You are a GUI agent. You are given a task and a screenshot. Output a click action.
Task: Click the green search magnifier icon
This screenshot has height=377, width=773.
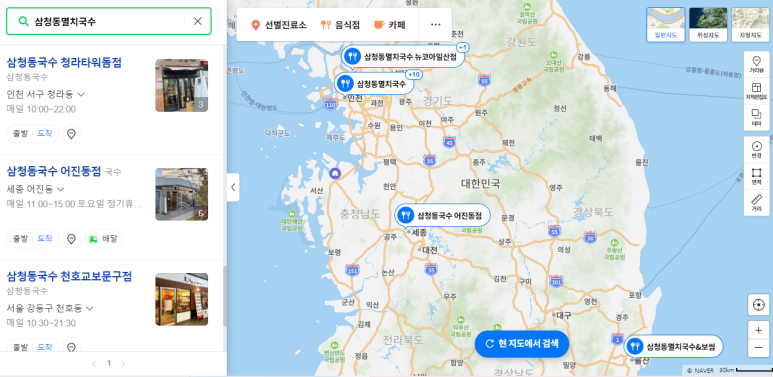(x=23, y=21)
